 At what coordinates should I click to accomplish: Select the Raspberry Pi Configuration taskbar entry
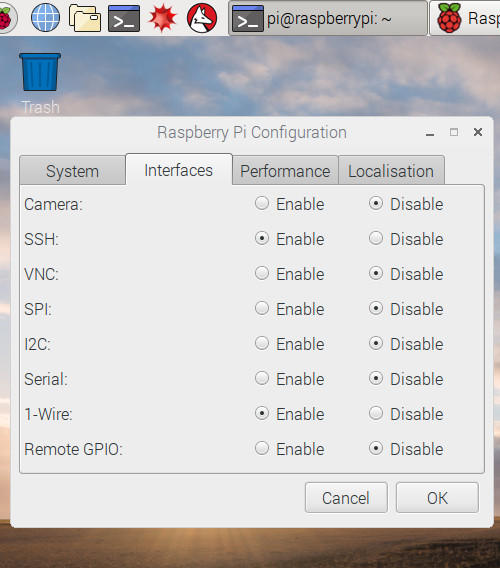coord(465,18)
